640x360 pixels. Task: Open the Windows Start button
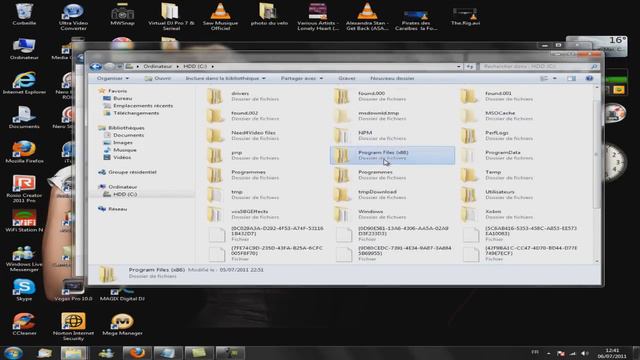(x=13, y=353)
